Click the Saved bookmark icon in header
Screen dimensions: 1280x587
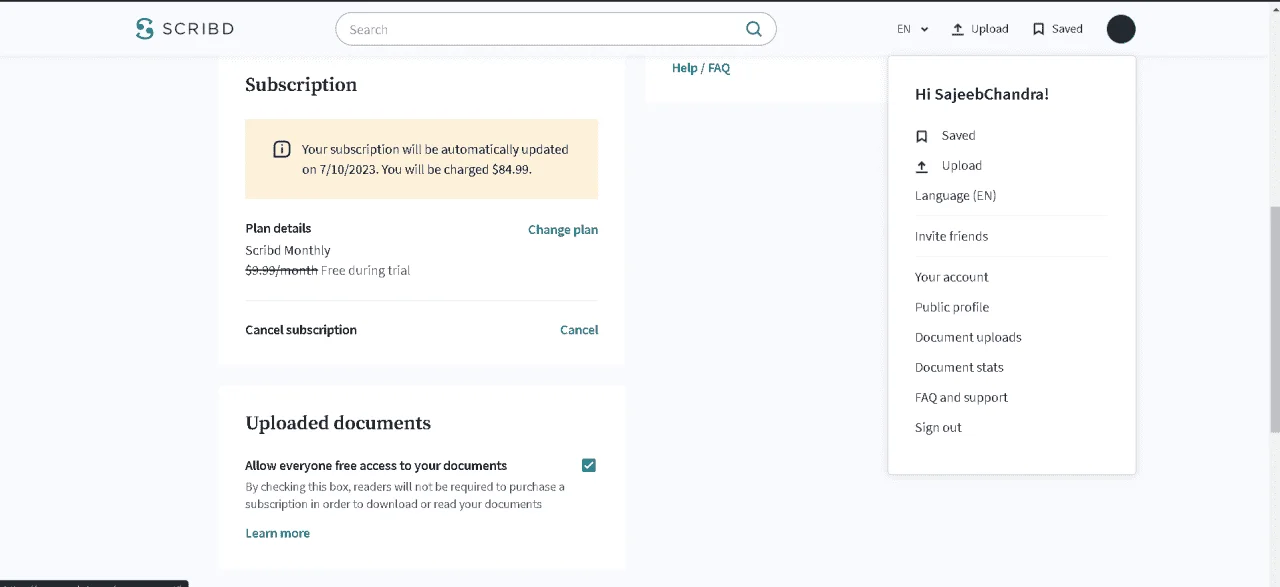coord(1039,29)
